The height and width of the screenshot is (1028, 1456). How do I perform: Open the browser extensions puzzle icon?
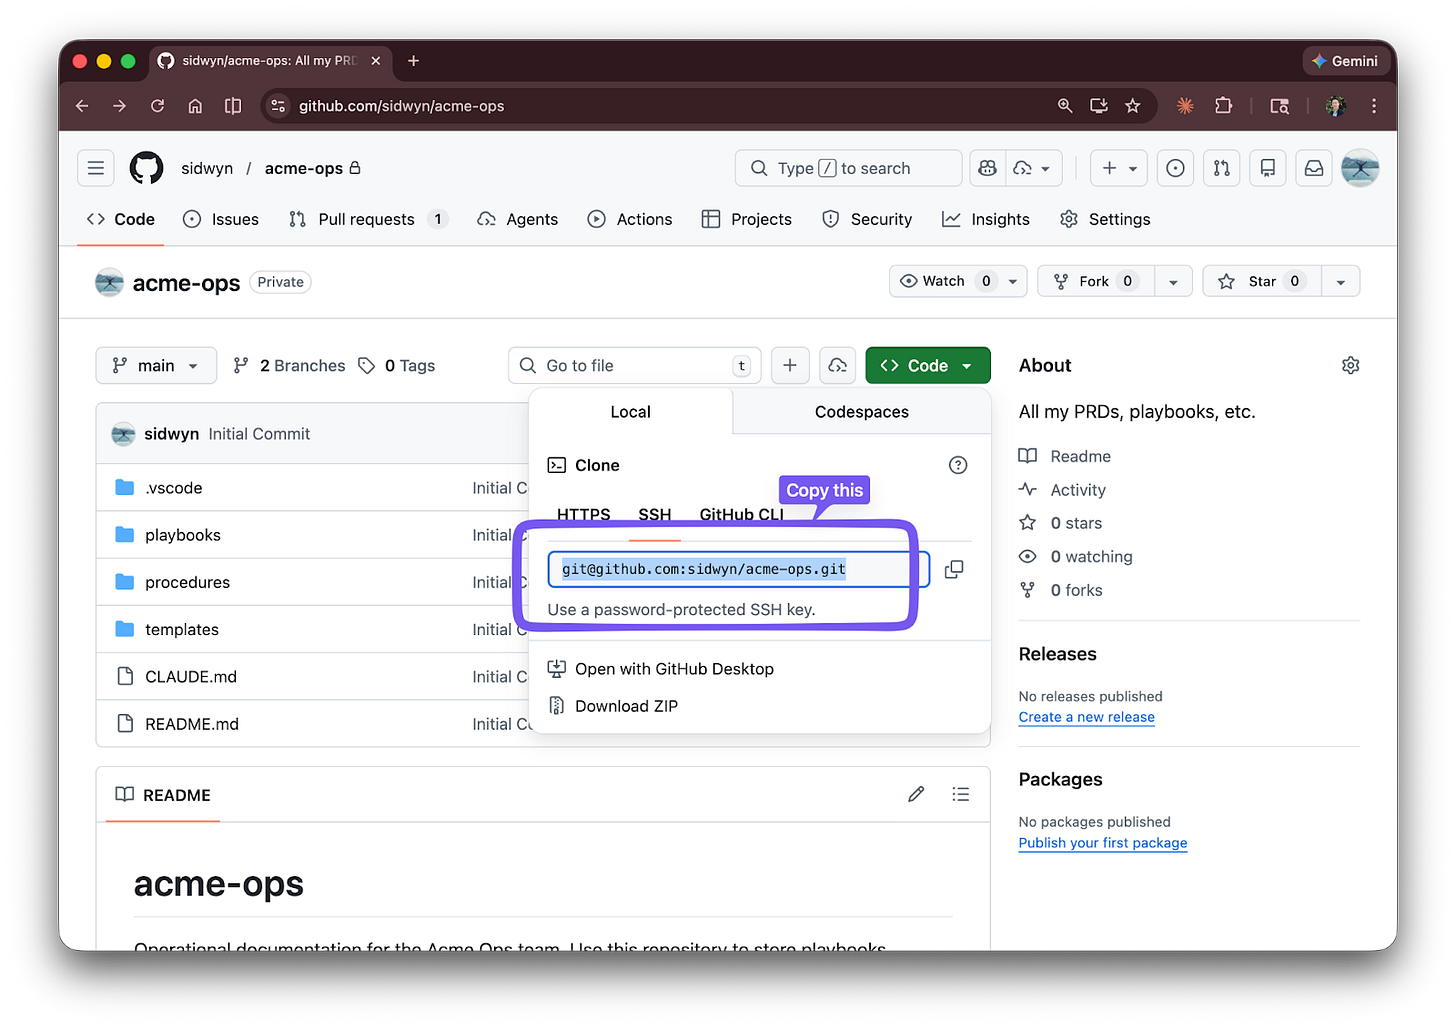tap(1223, 106)
